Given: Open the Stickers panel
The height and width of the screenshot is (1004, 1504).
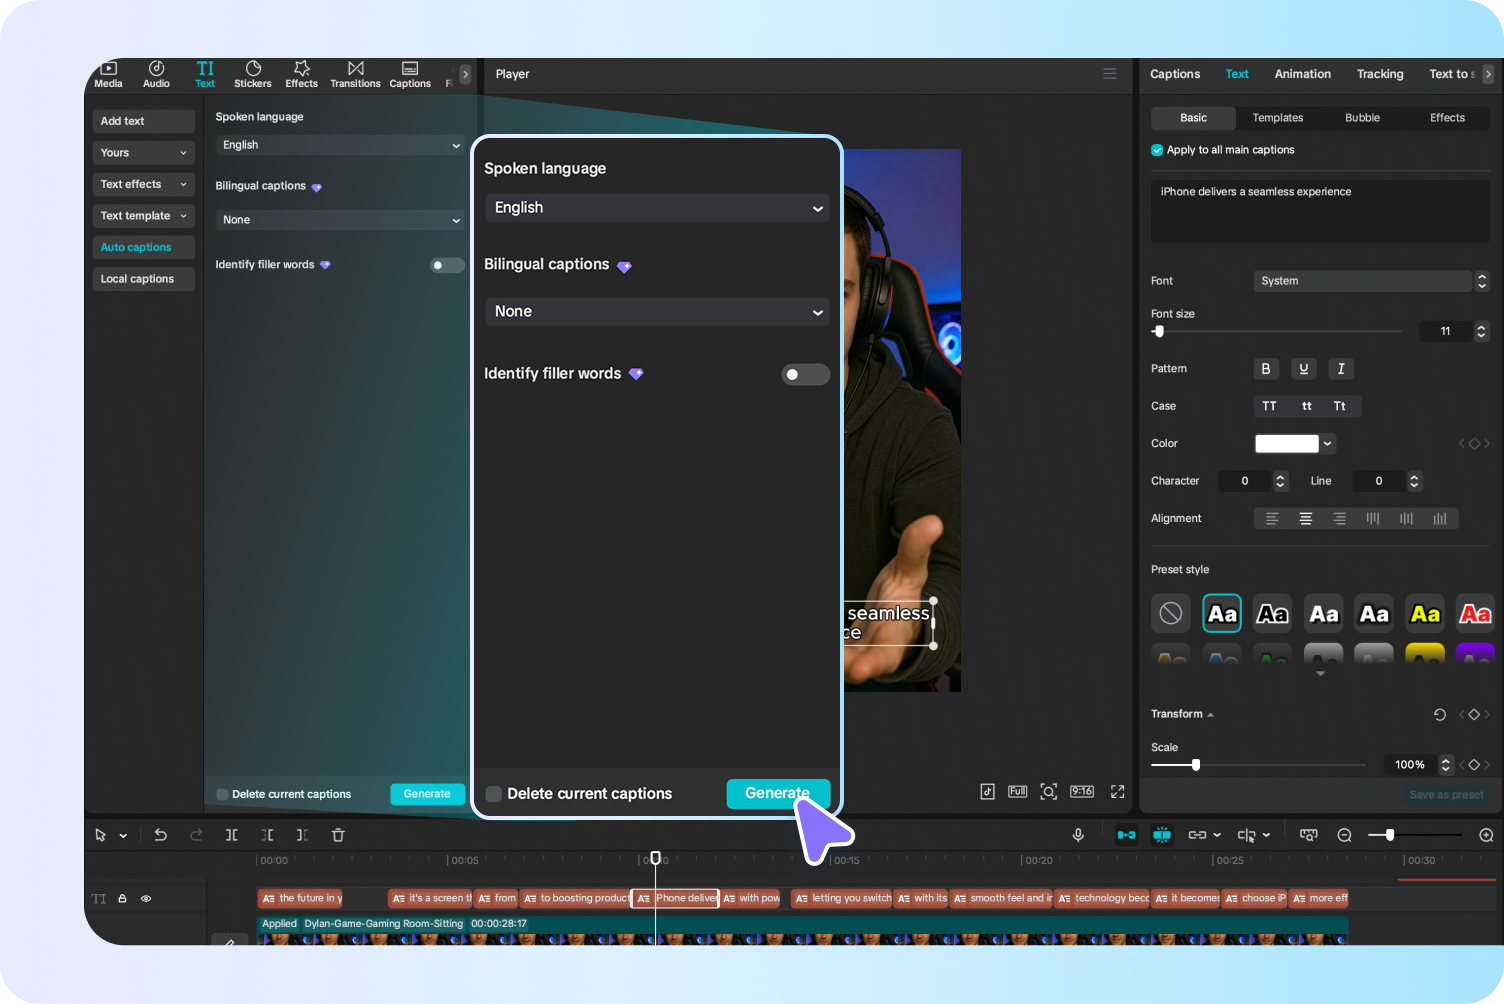Looking at the screenshot, I should 252,74.
